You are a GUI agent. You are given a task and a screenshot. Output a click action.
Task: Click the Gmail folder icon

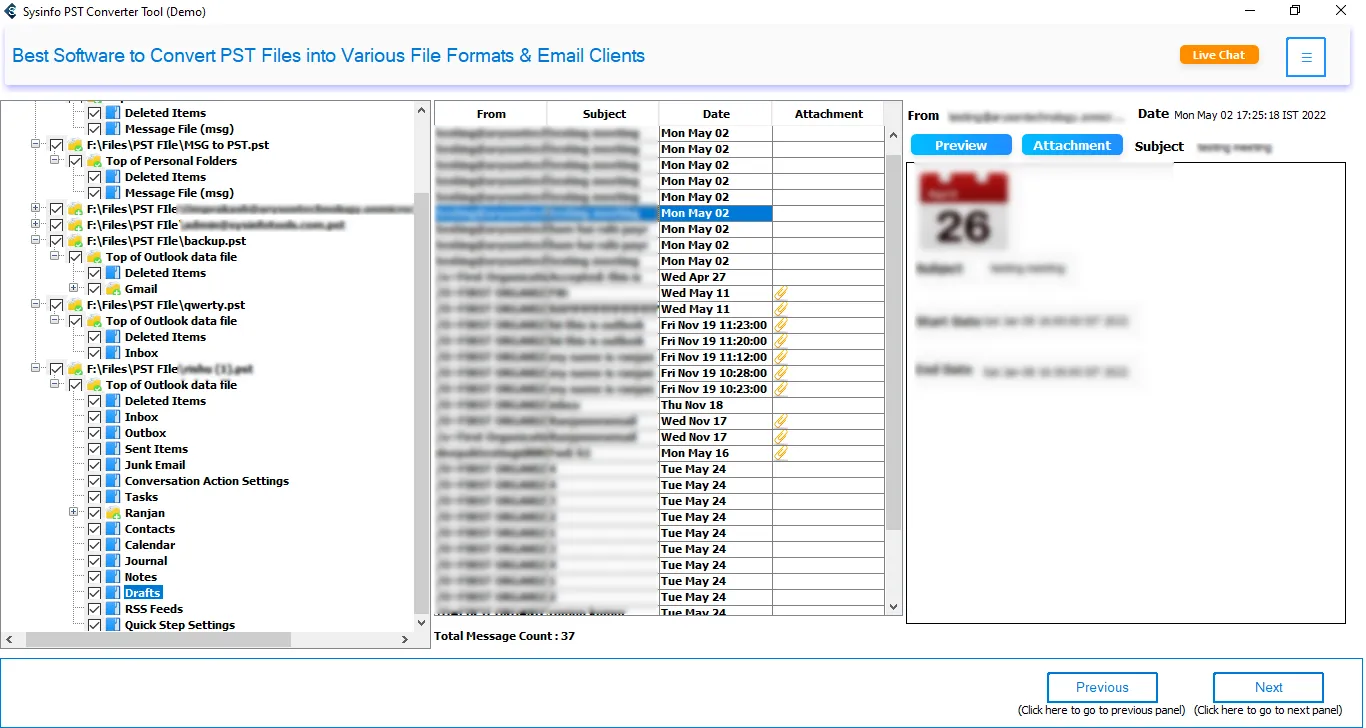tap(113, 289)
